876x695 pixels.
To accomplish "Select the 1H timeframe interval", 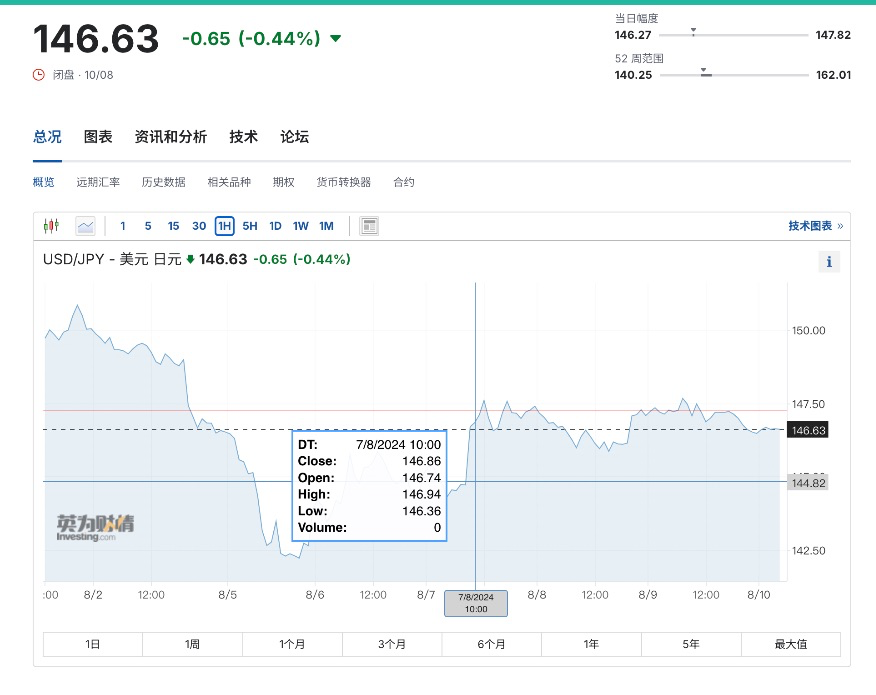I will [x=224, y=226].
